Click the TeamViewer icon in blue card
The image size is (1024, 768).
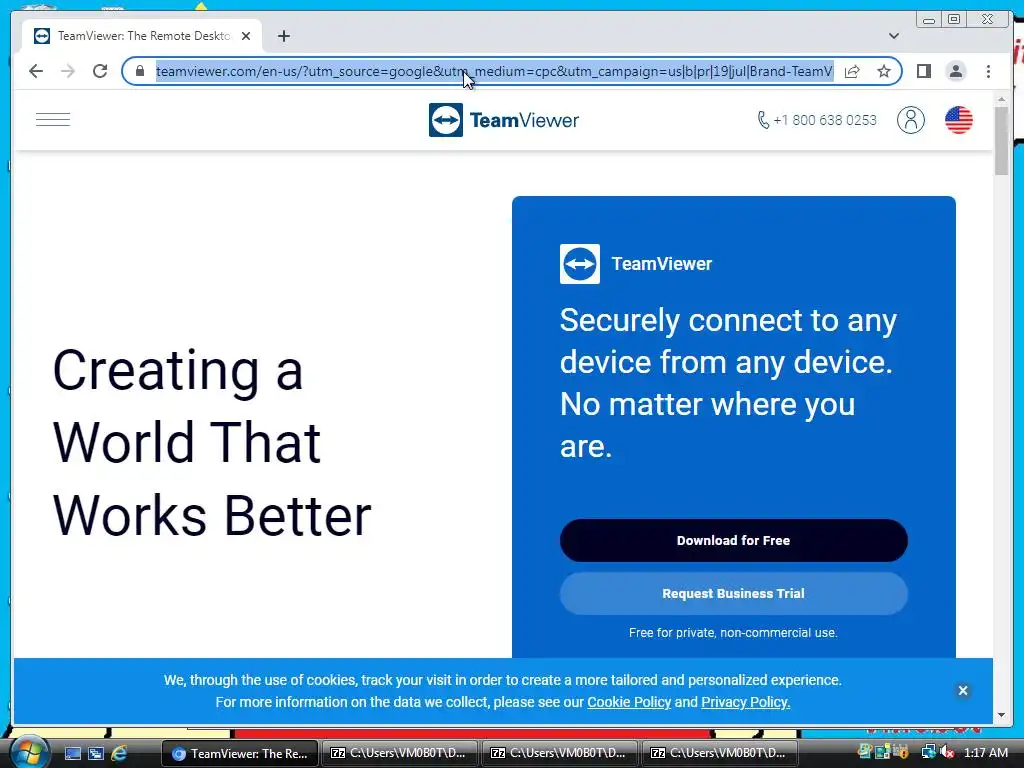pyautogui.click(x=579, y=264)
